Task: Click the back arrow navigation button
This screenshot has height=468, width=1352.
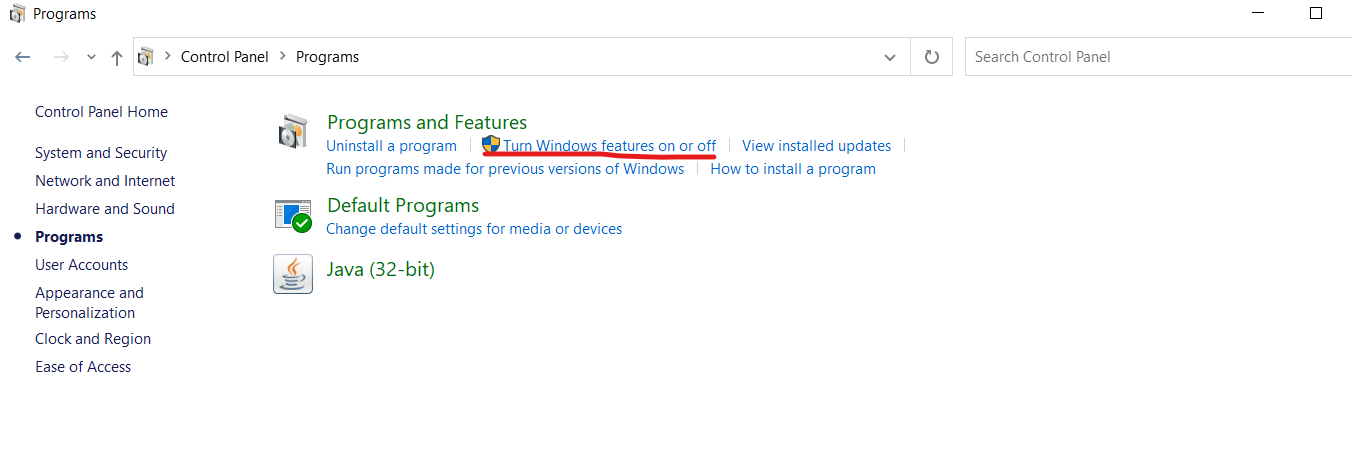Action: click(x=23, y=58)
